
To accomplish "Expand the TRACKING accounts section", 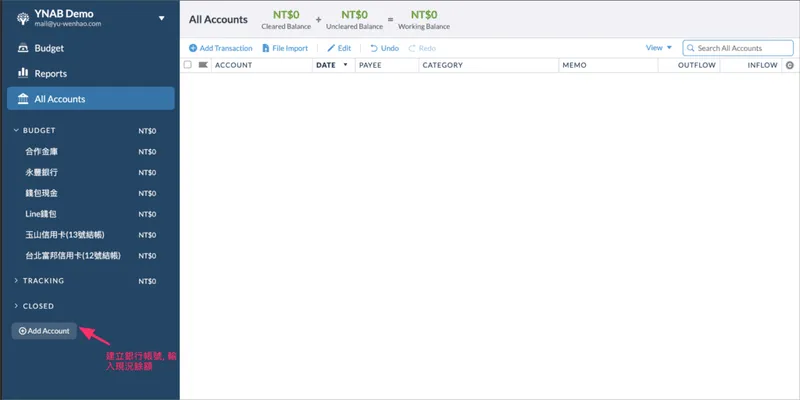I will tap(16, 281).
